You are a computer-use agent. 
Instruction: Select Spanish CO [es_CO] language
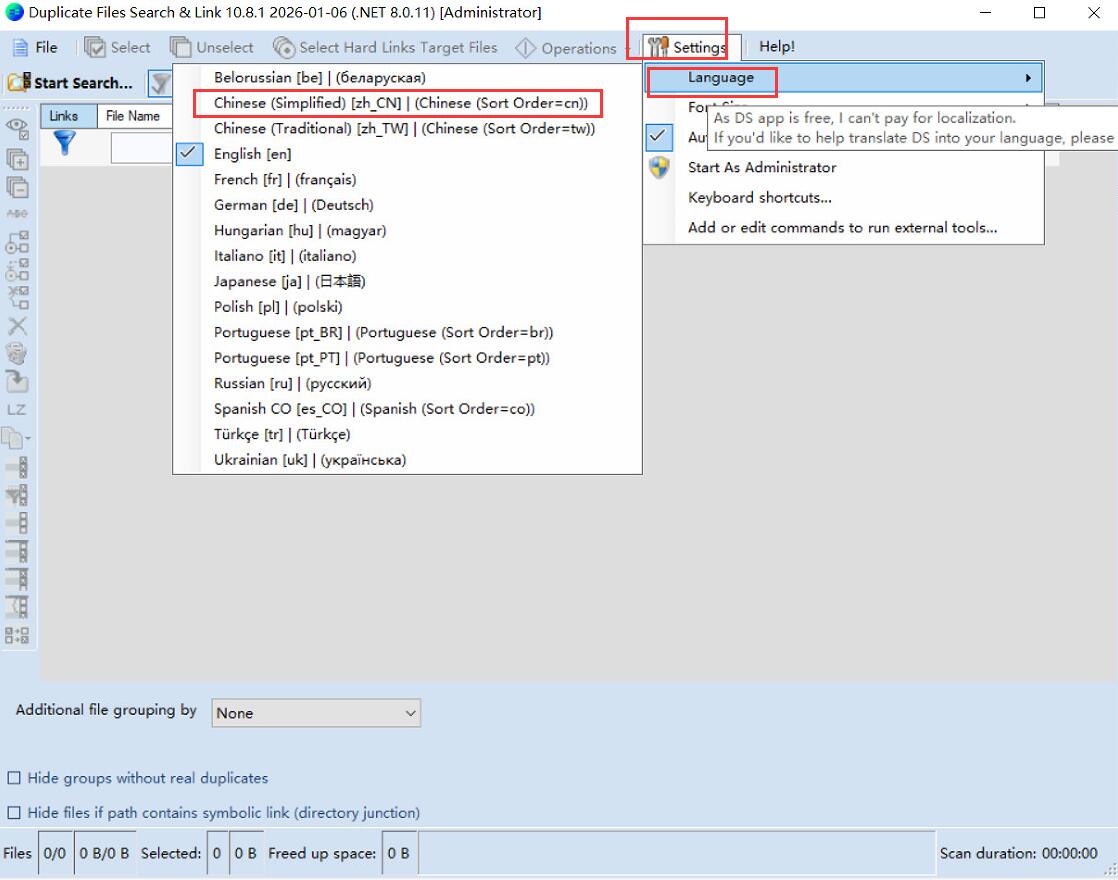407,409
